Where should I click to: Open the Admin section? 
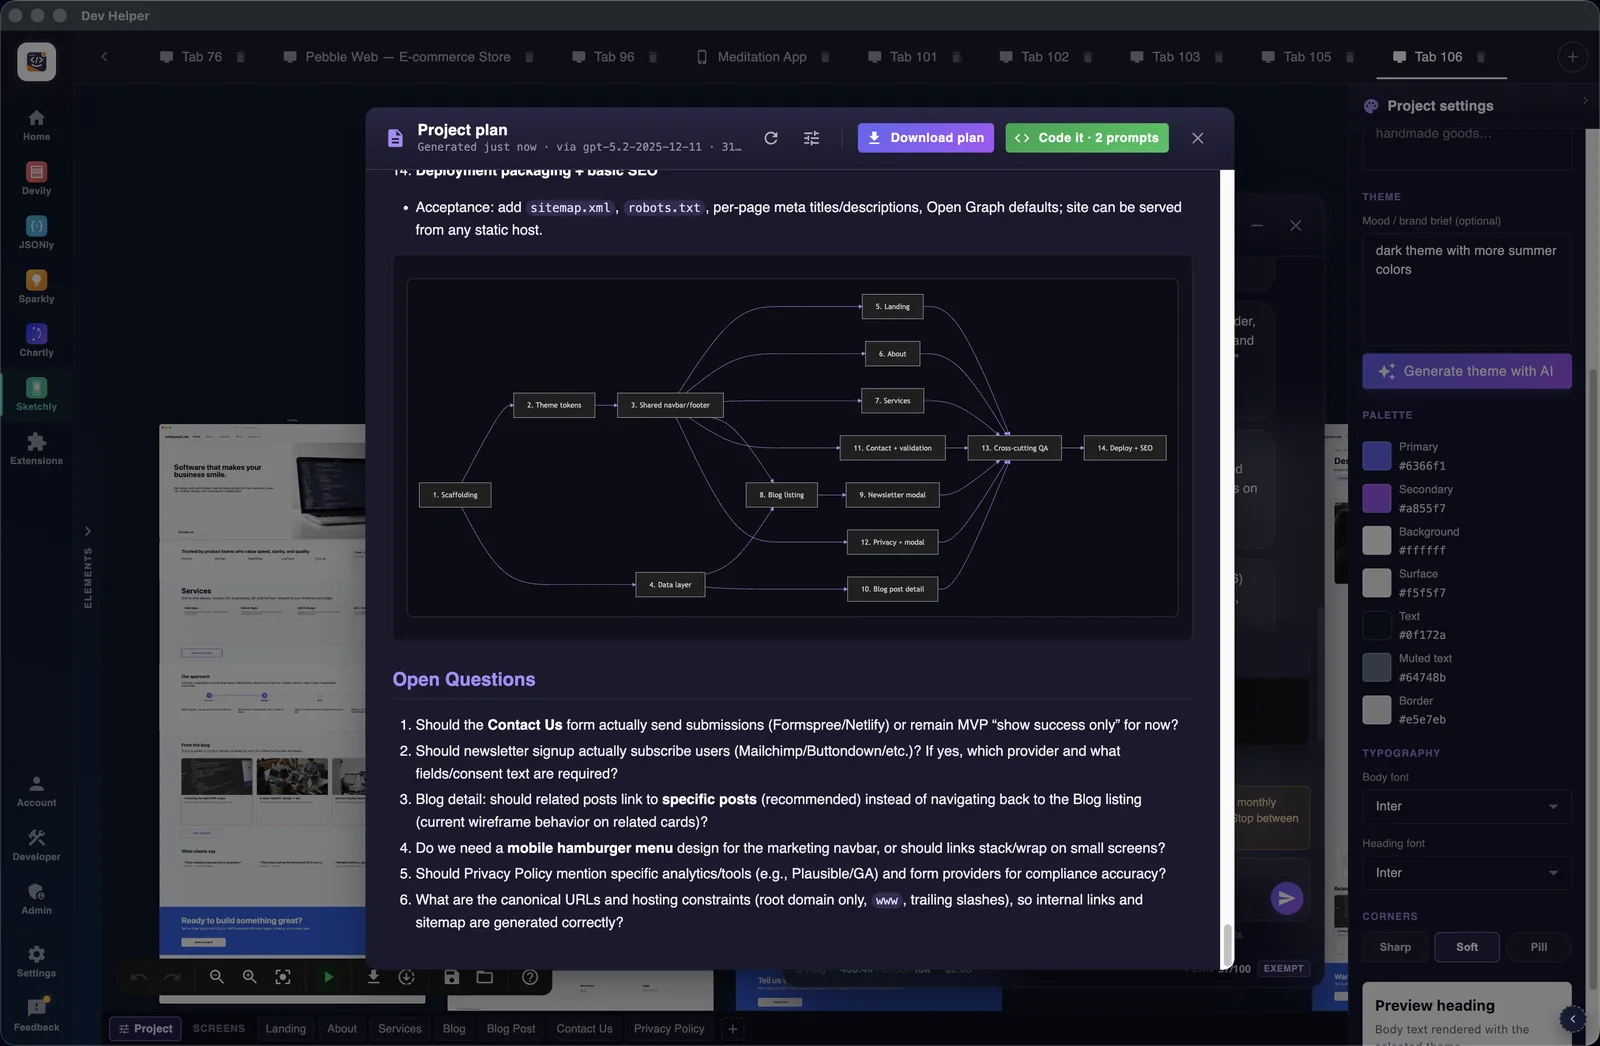(x=36, y=899)
